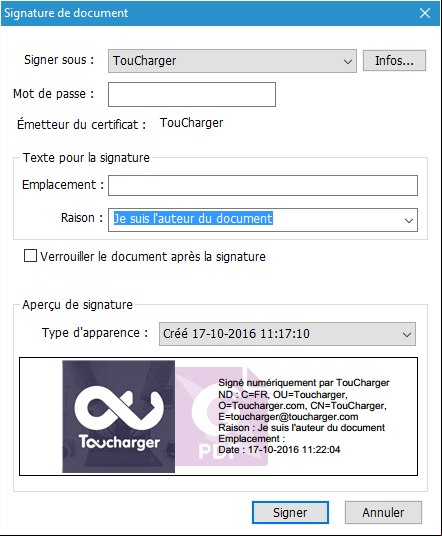Expand the Raison dropdown arrow
The height and width of the screenshot is (536, 442).
click(409, 220)
